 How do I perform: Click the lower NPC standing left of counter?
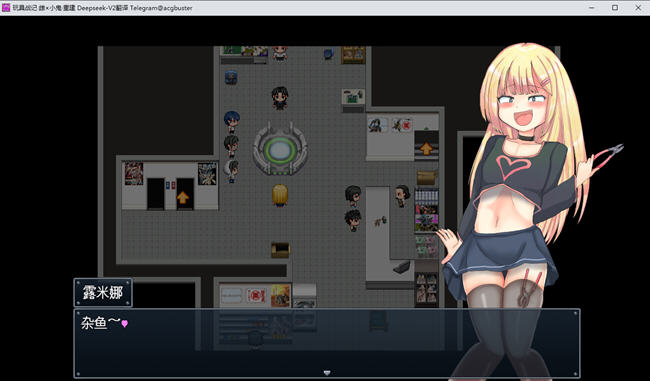[353, 220]
